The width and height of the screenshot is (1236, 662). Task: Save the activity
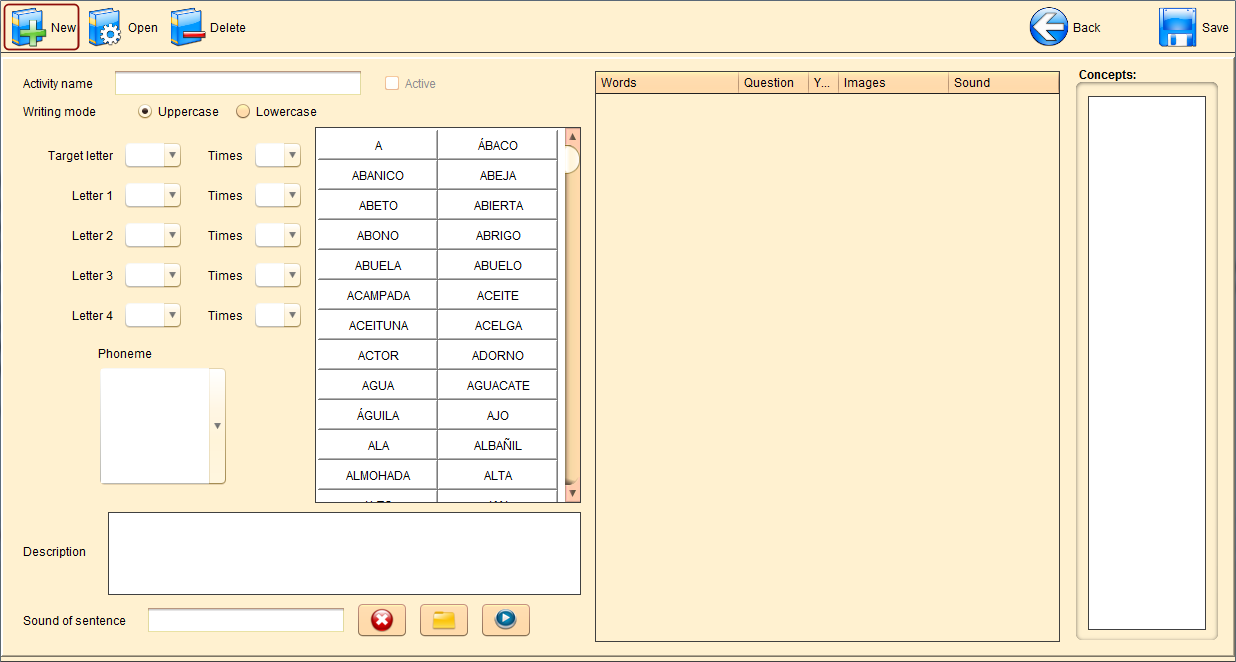pos(1193,27)
